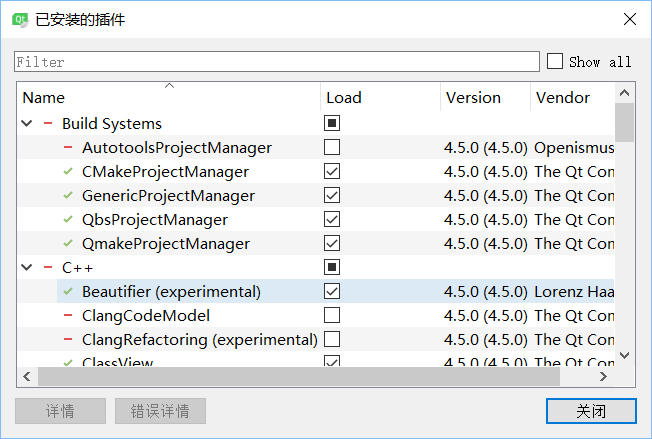Enable the Show all checkbox
This screenshot has height=439, width=652.
click(x=555, y=62)
